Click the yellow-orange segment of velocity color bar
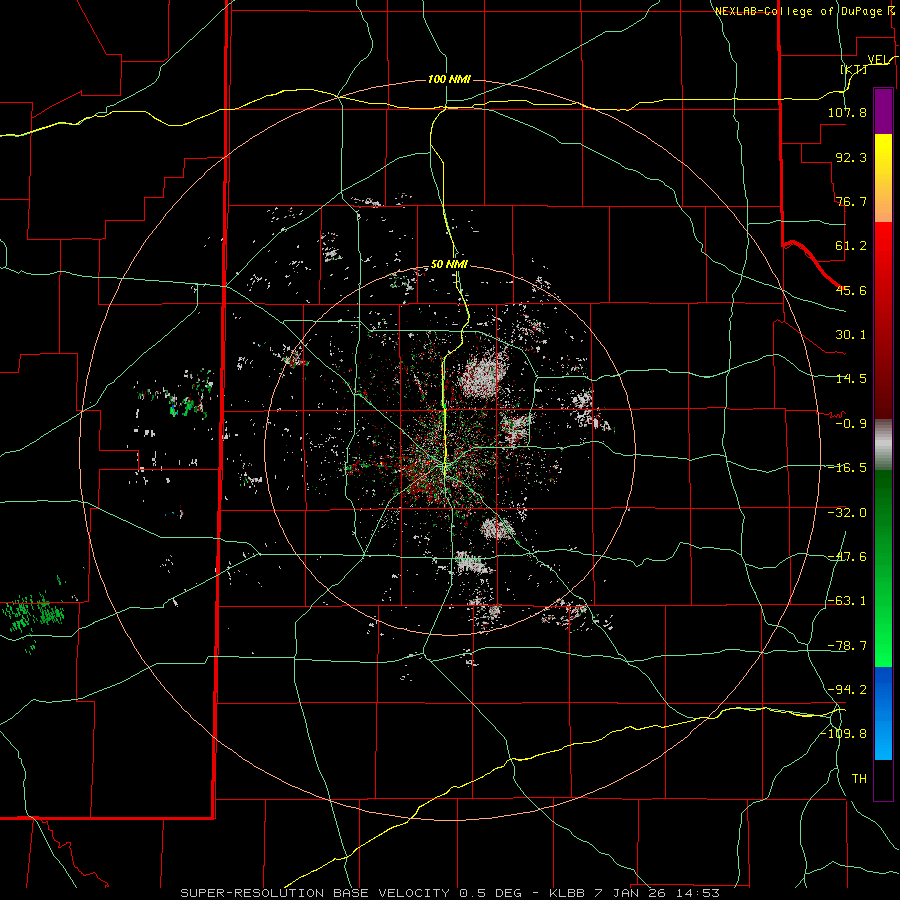Screen dimensions: 900x900 click(883, 178)
